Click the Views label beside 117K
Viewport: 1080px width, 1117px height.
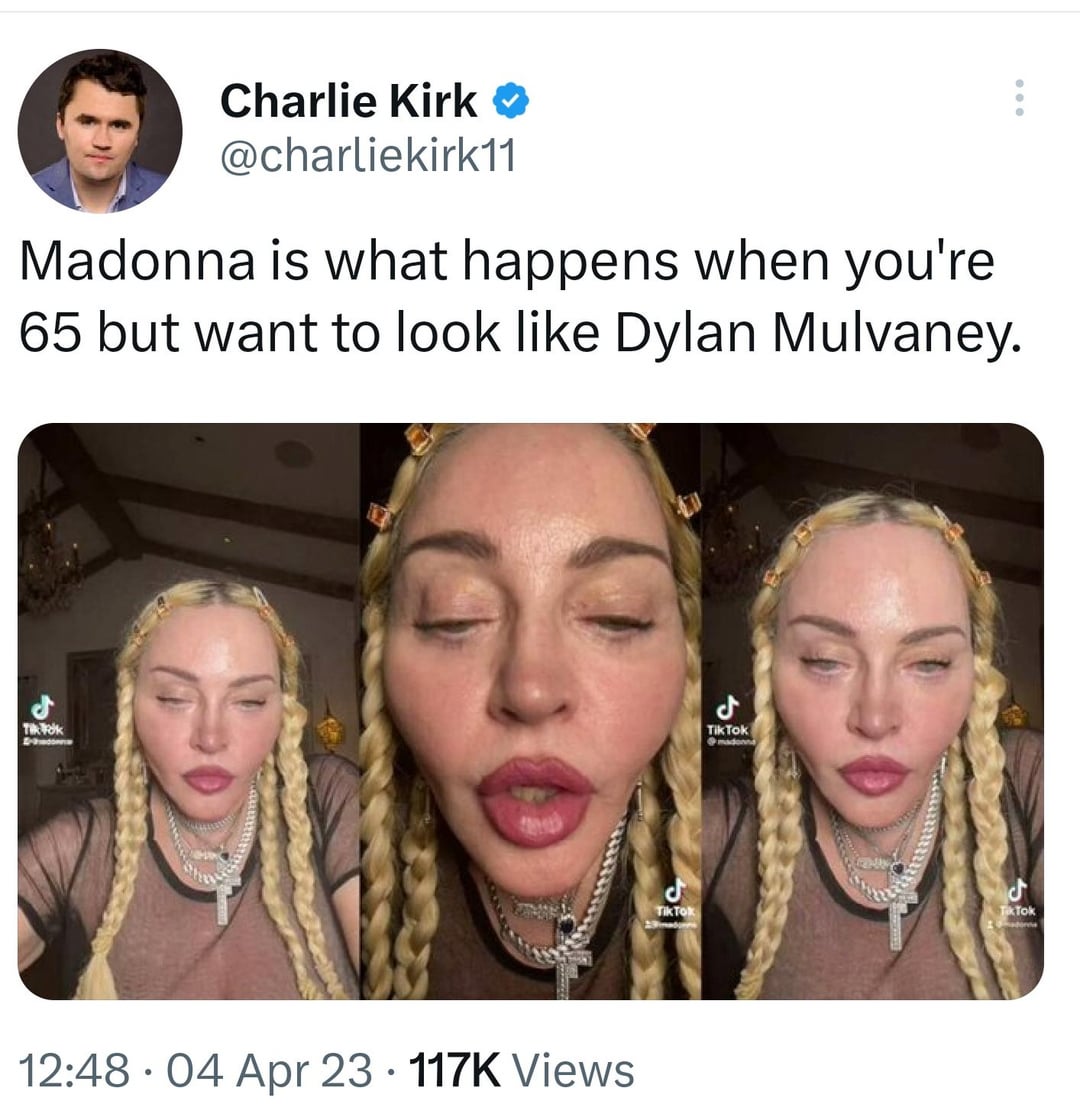(573, 1071)
